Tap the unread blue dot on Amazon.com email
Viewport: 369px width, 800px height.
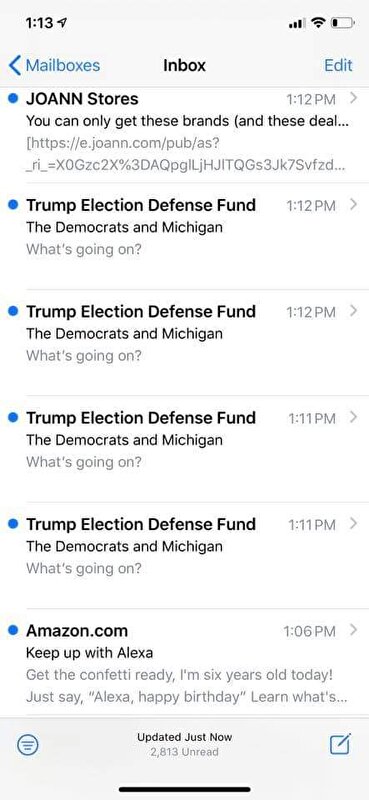pos(14,631)
